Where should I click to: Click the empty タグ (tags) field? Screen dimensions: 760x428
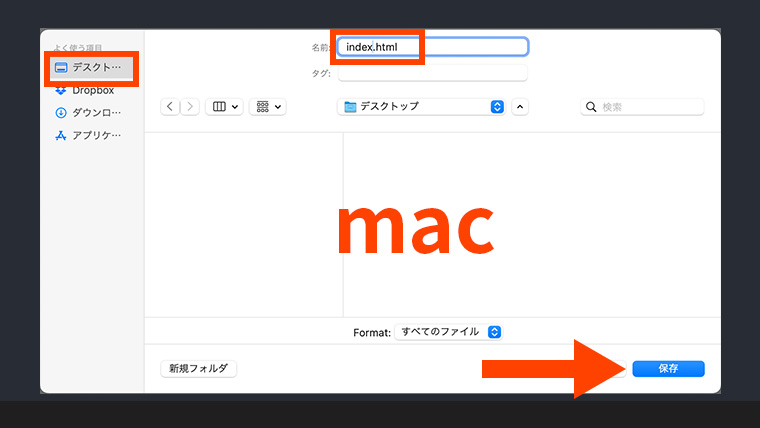coord(432,73)
